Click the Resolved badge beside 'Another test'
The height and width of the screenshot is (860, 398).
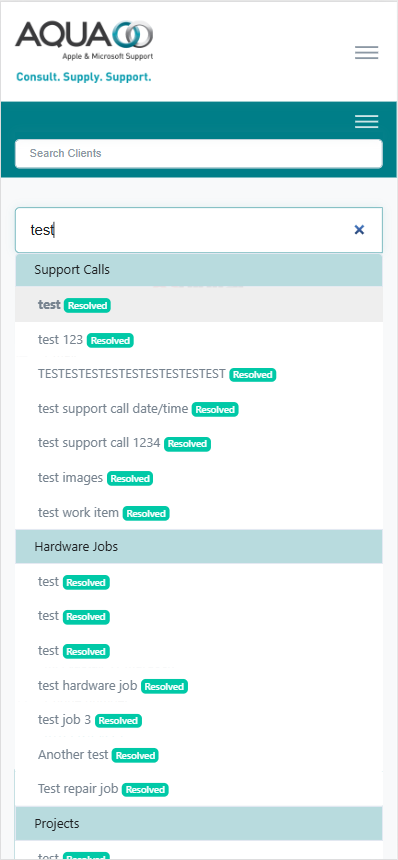click(135, 756)
